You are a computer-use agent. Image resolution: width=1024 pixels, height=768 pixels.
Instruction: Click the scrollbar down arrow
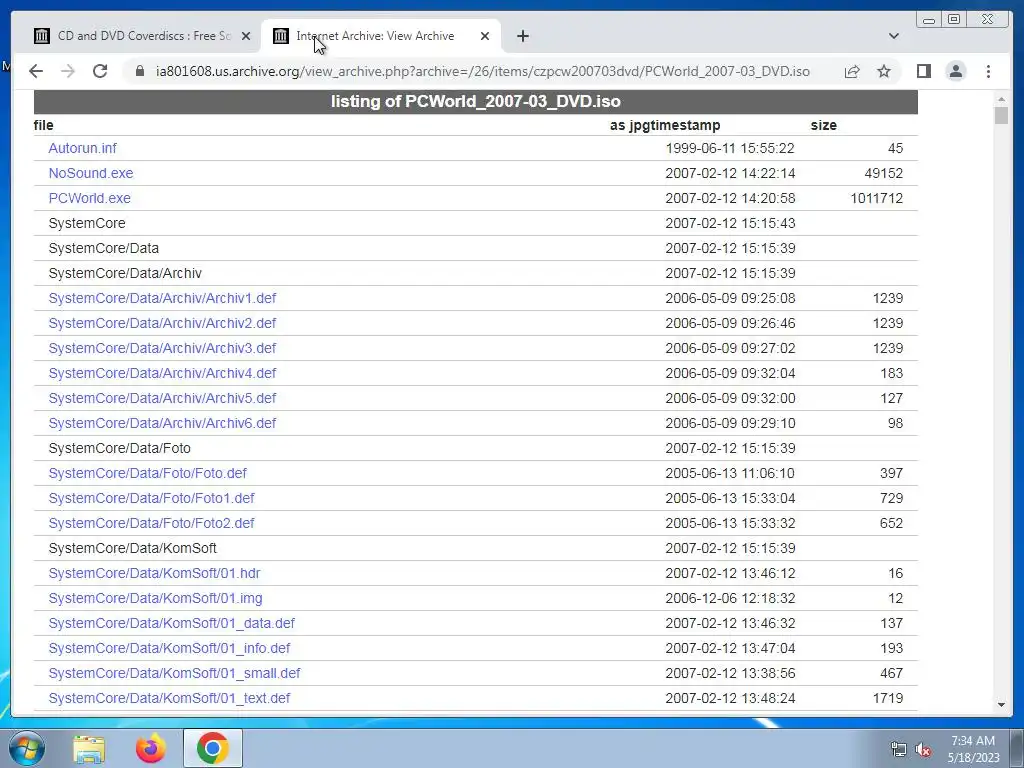[x=1001, y=705]
